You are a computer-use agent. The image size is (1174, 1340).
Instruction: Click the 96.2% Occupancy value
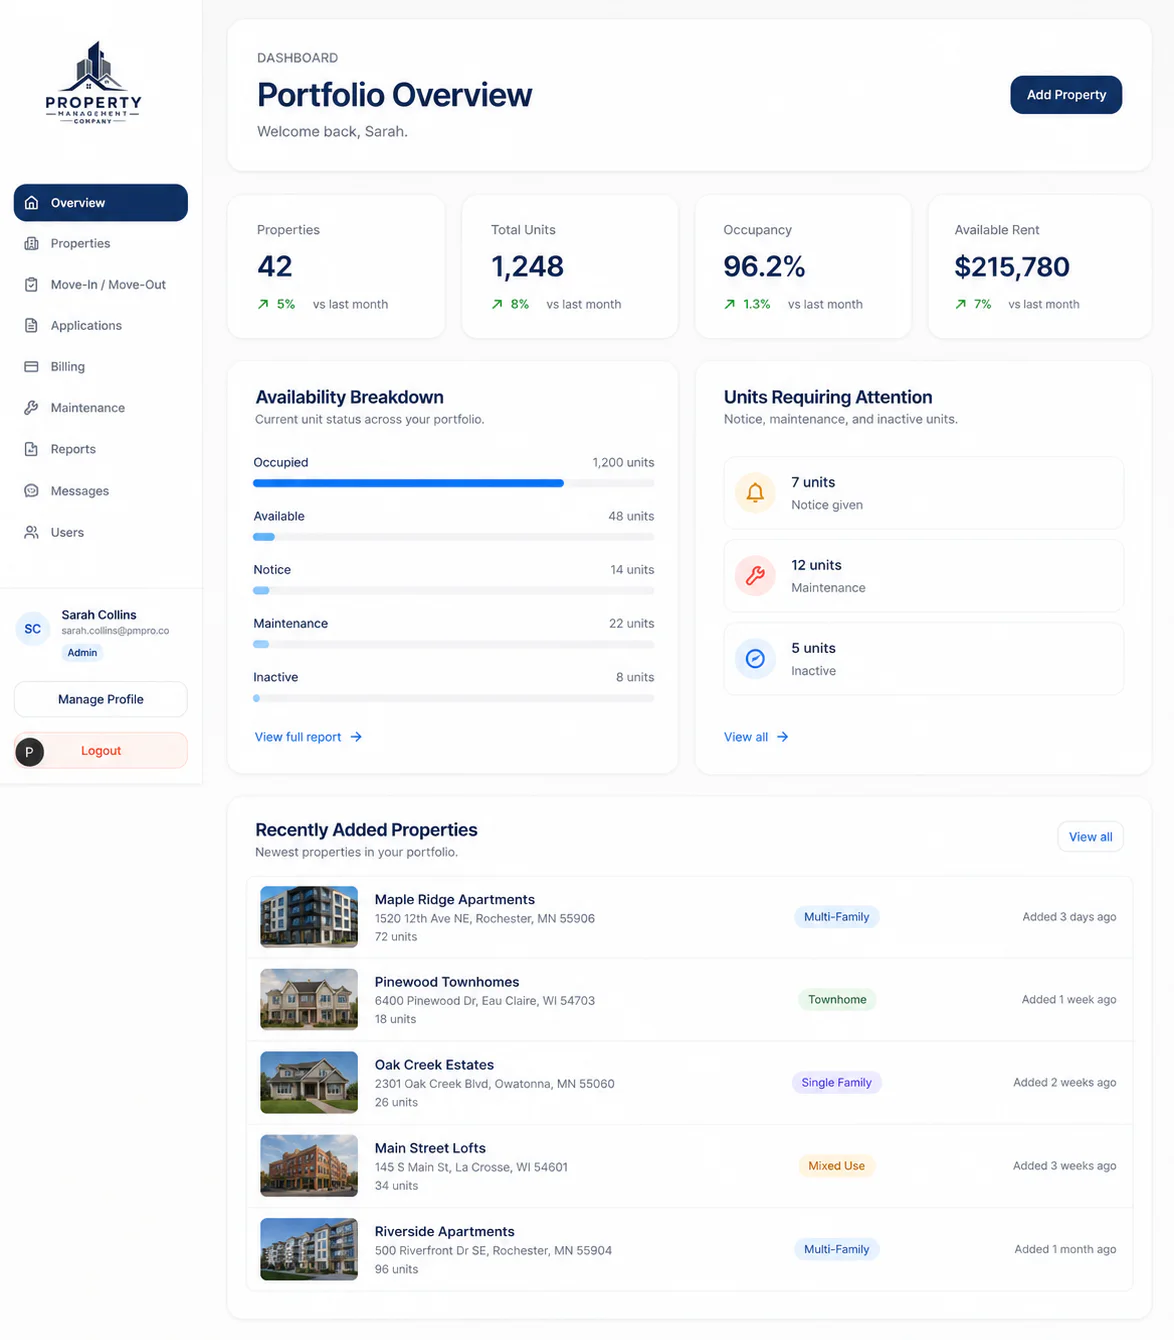764,267
